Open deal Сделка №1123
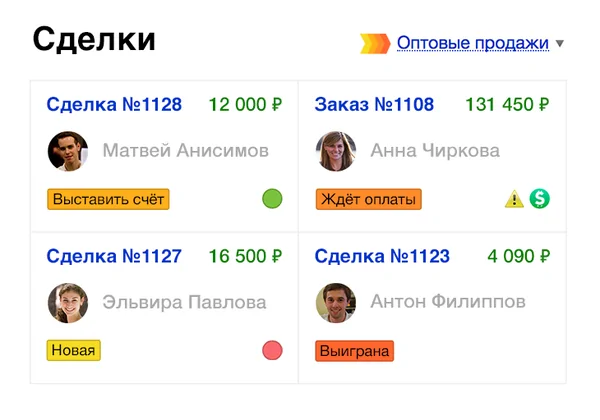This screenshot has width=600, height=420. click(382, 256)
